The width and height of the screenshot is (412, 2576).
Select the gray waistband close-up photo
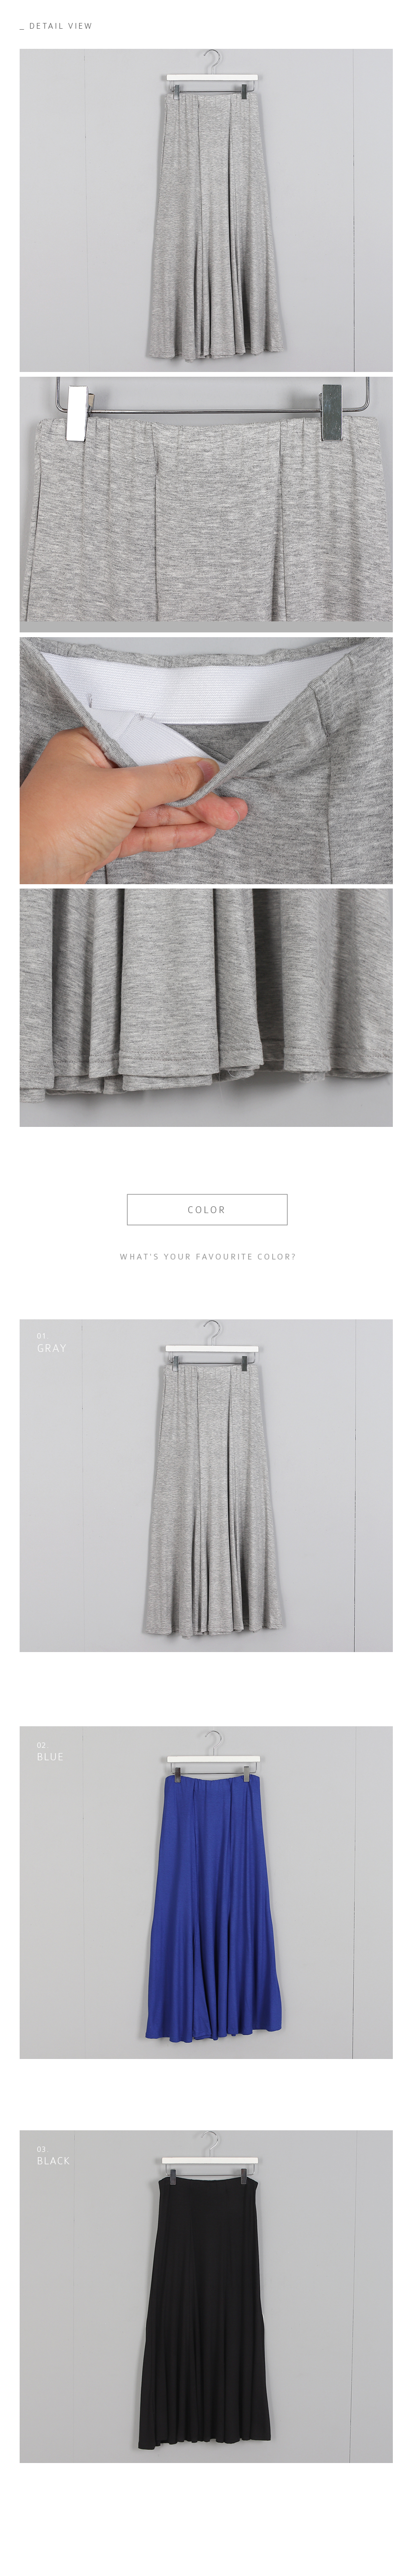(206, 504)
